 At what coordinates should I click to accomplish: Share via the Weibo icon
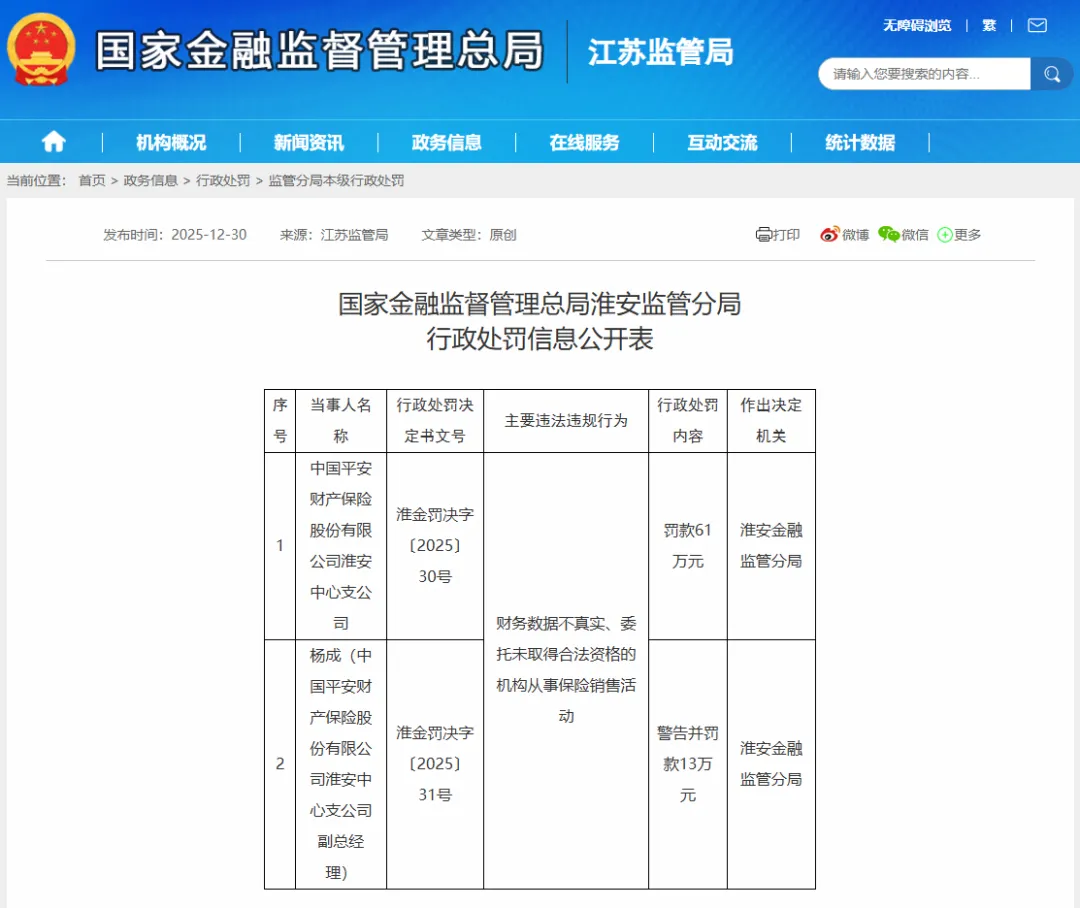point(829,235)
